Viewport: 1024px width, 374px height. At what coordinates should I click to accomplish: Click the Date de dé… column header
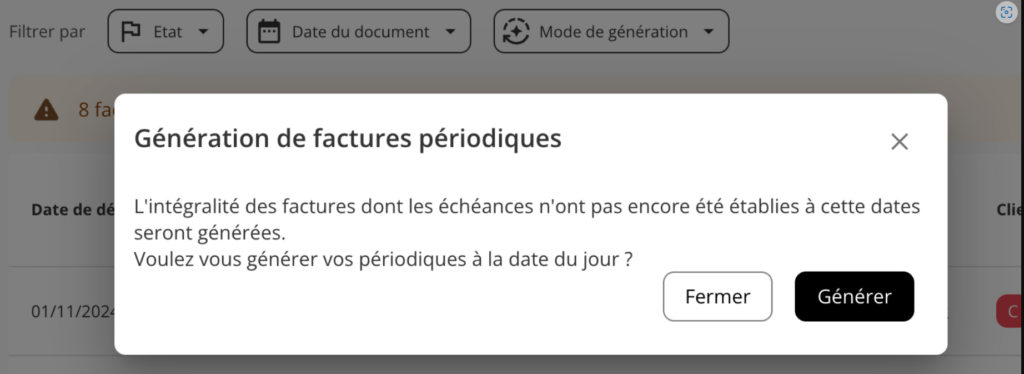[72, 210]
